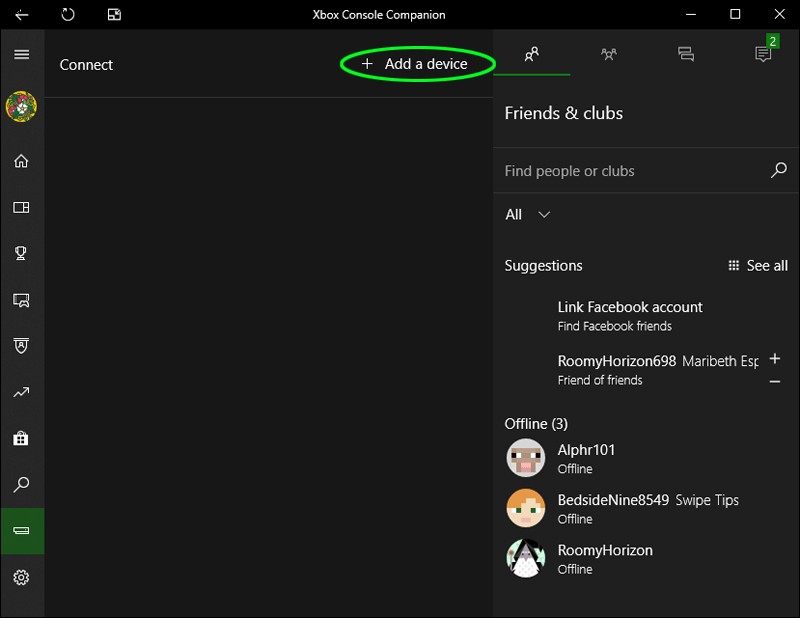Click Add a device button
Viewport: 800px width, 618px height.
(414, 64)
